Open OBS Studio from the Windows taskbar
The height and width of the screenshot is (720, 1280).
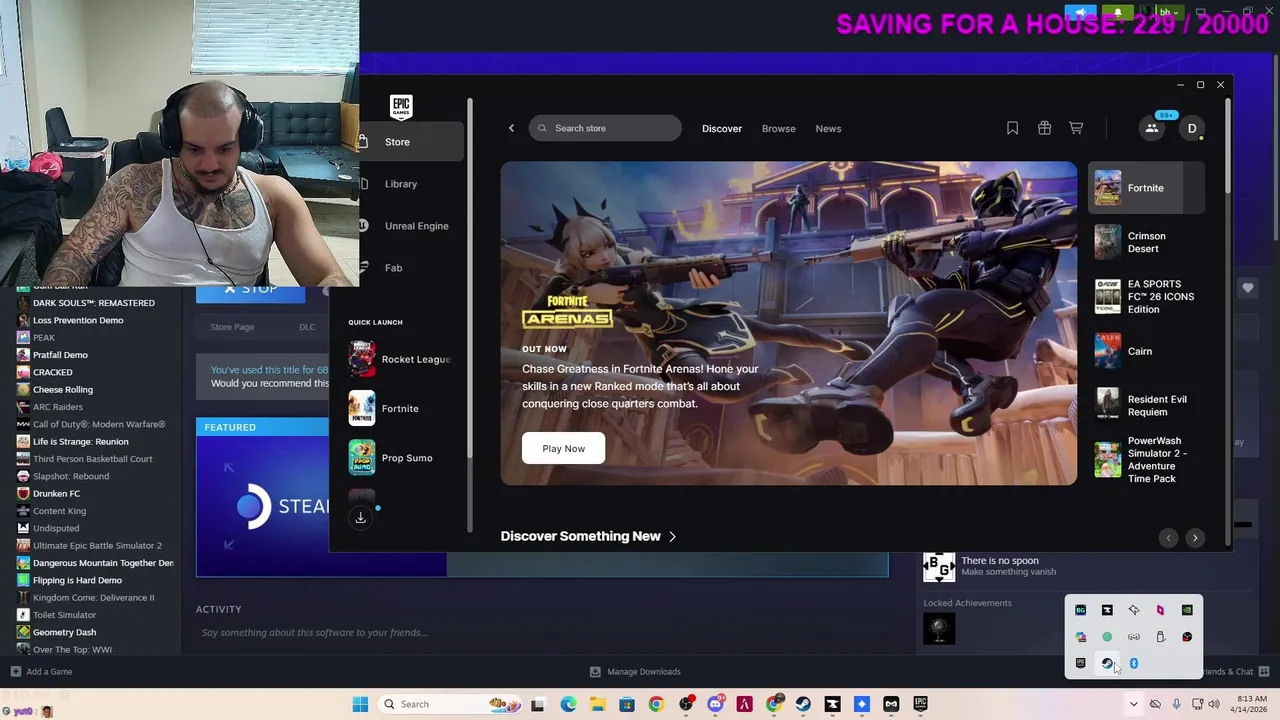click(686, 704)
